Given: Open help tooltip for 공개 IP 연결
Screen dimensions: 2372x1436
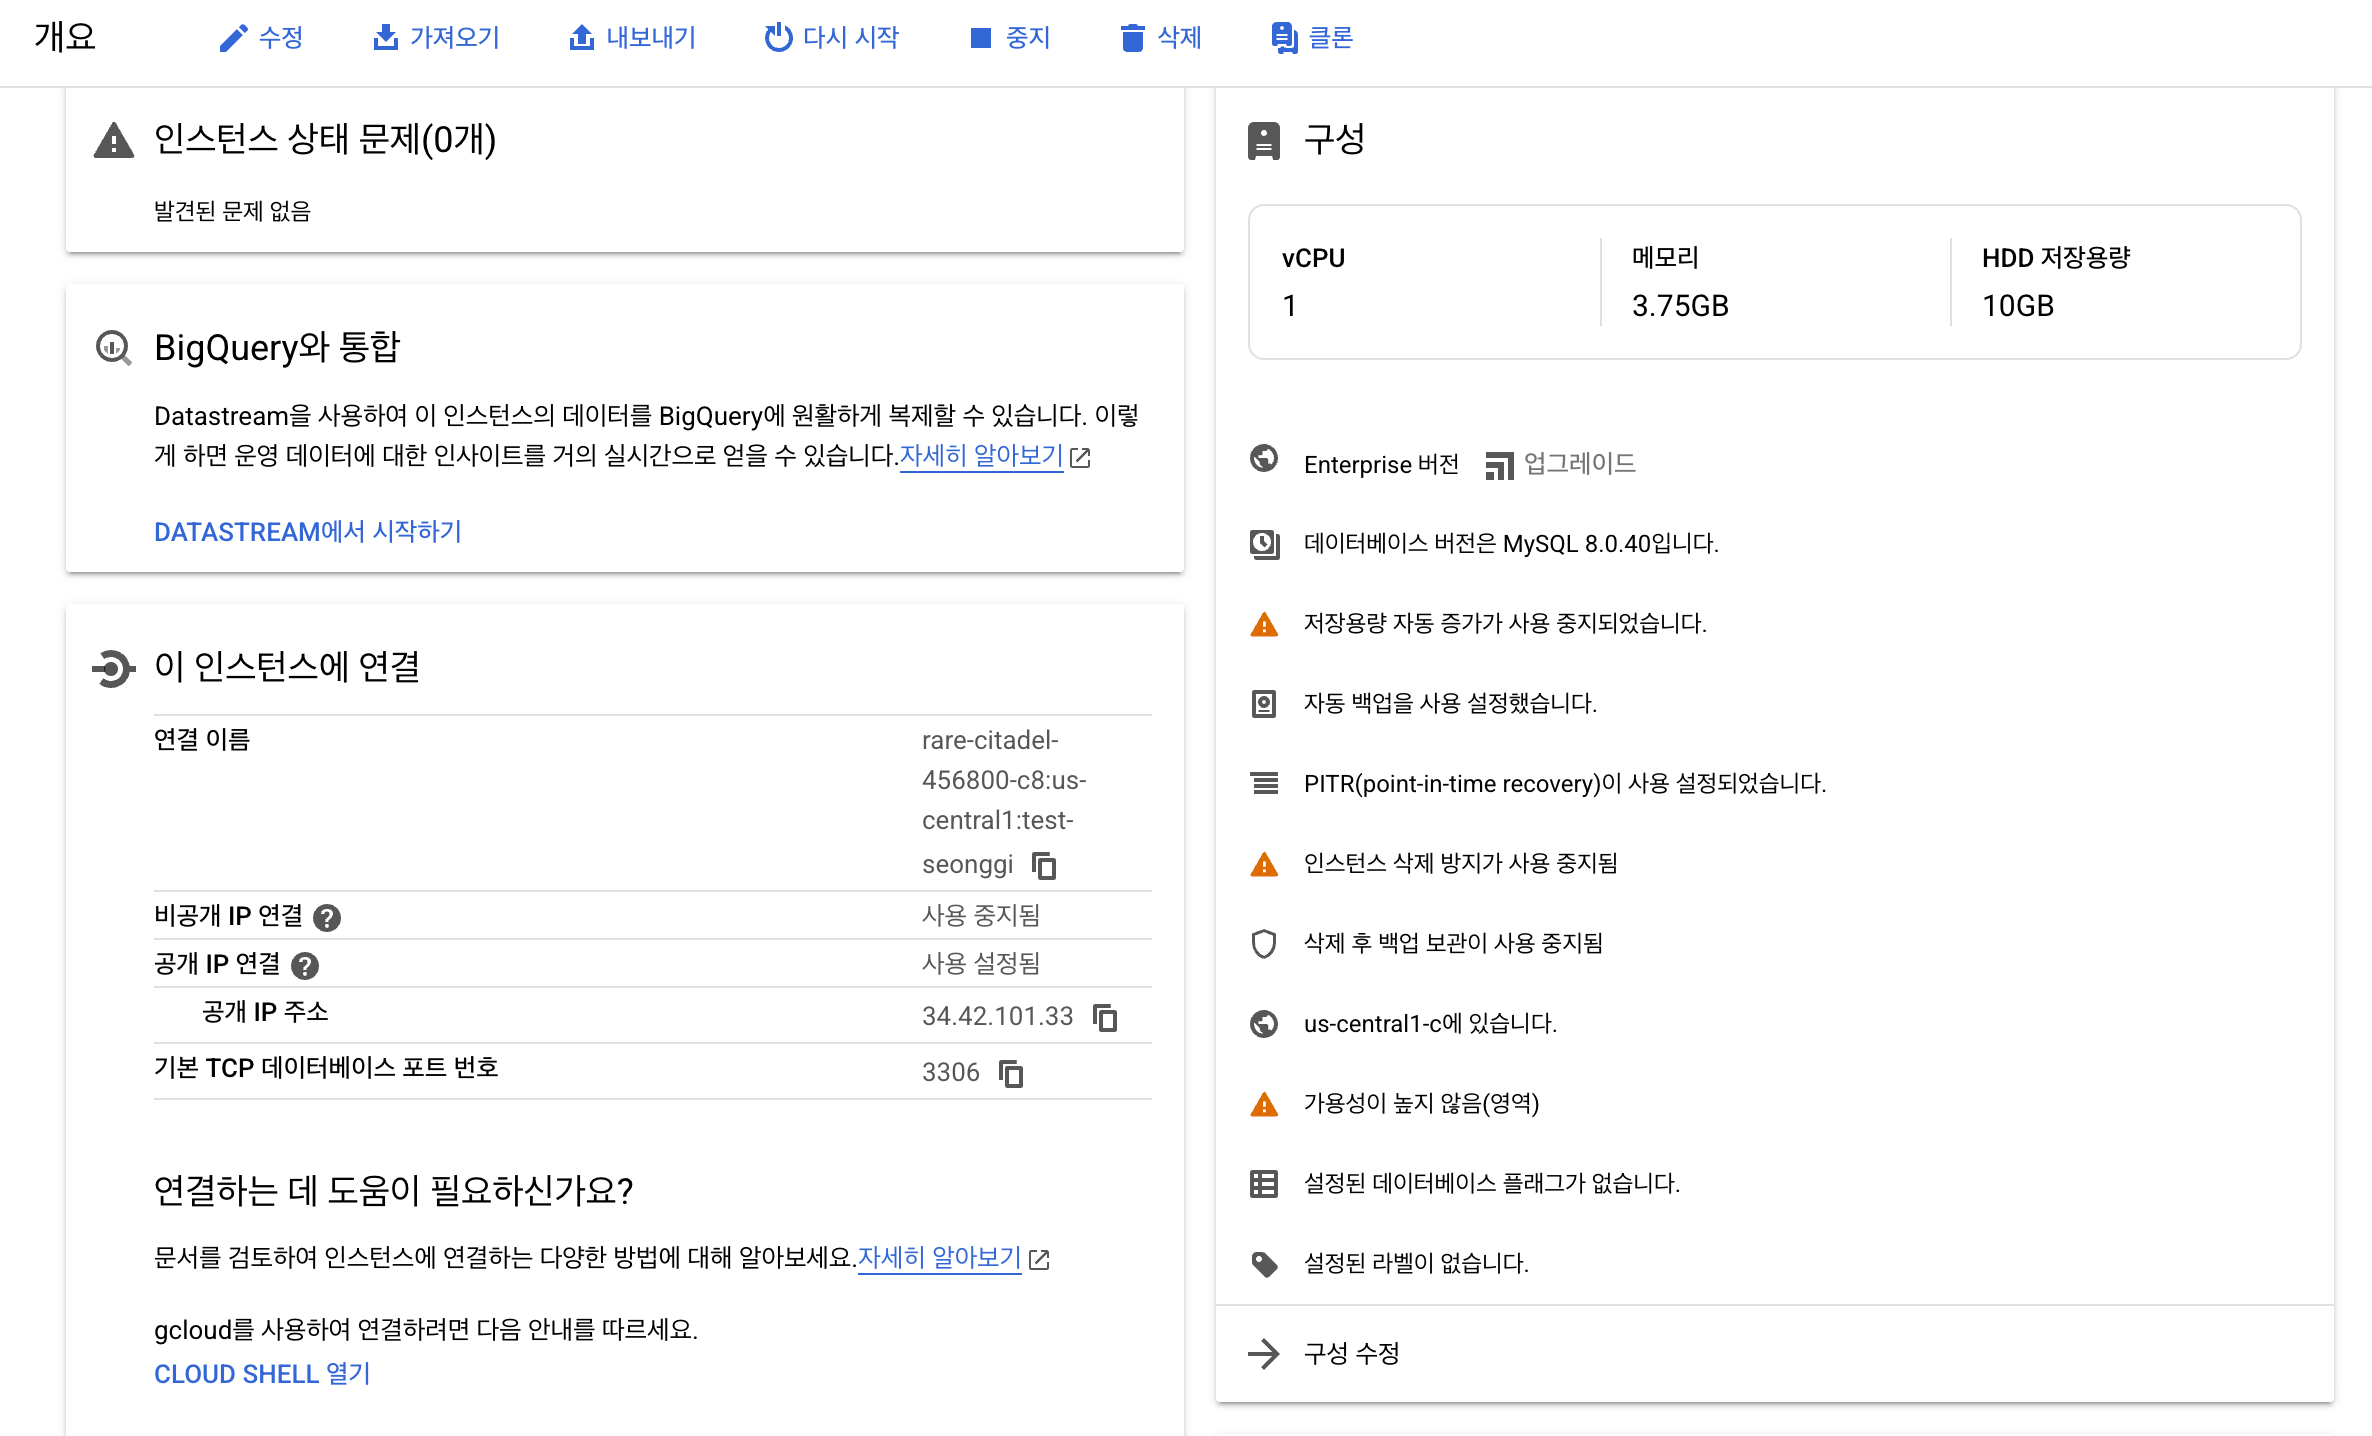Looking at the screenshot, I should coord(305,965).
